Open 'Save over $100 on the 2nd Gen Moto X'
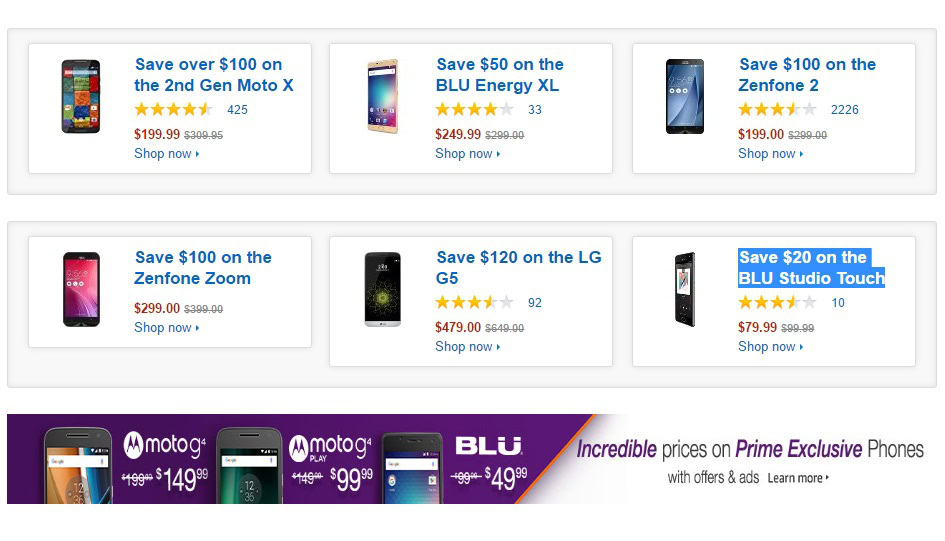Image resolution: width=945 pixels, height=541 pixels. coord(214,75)
